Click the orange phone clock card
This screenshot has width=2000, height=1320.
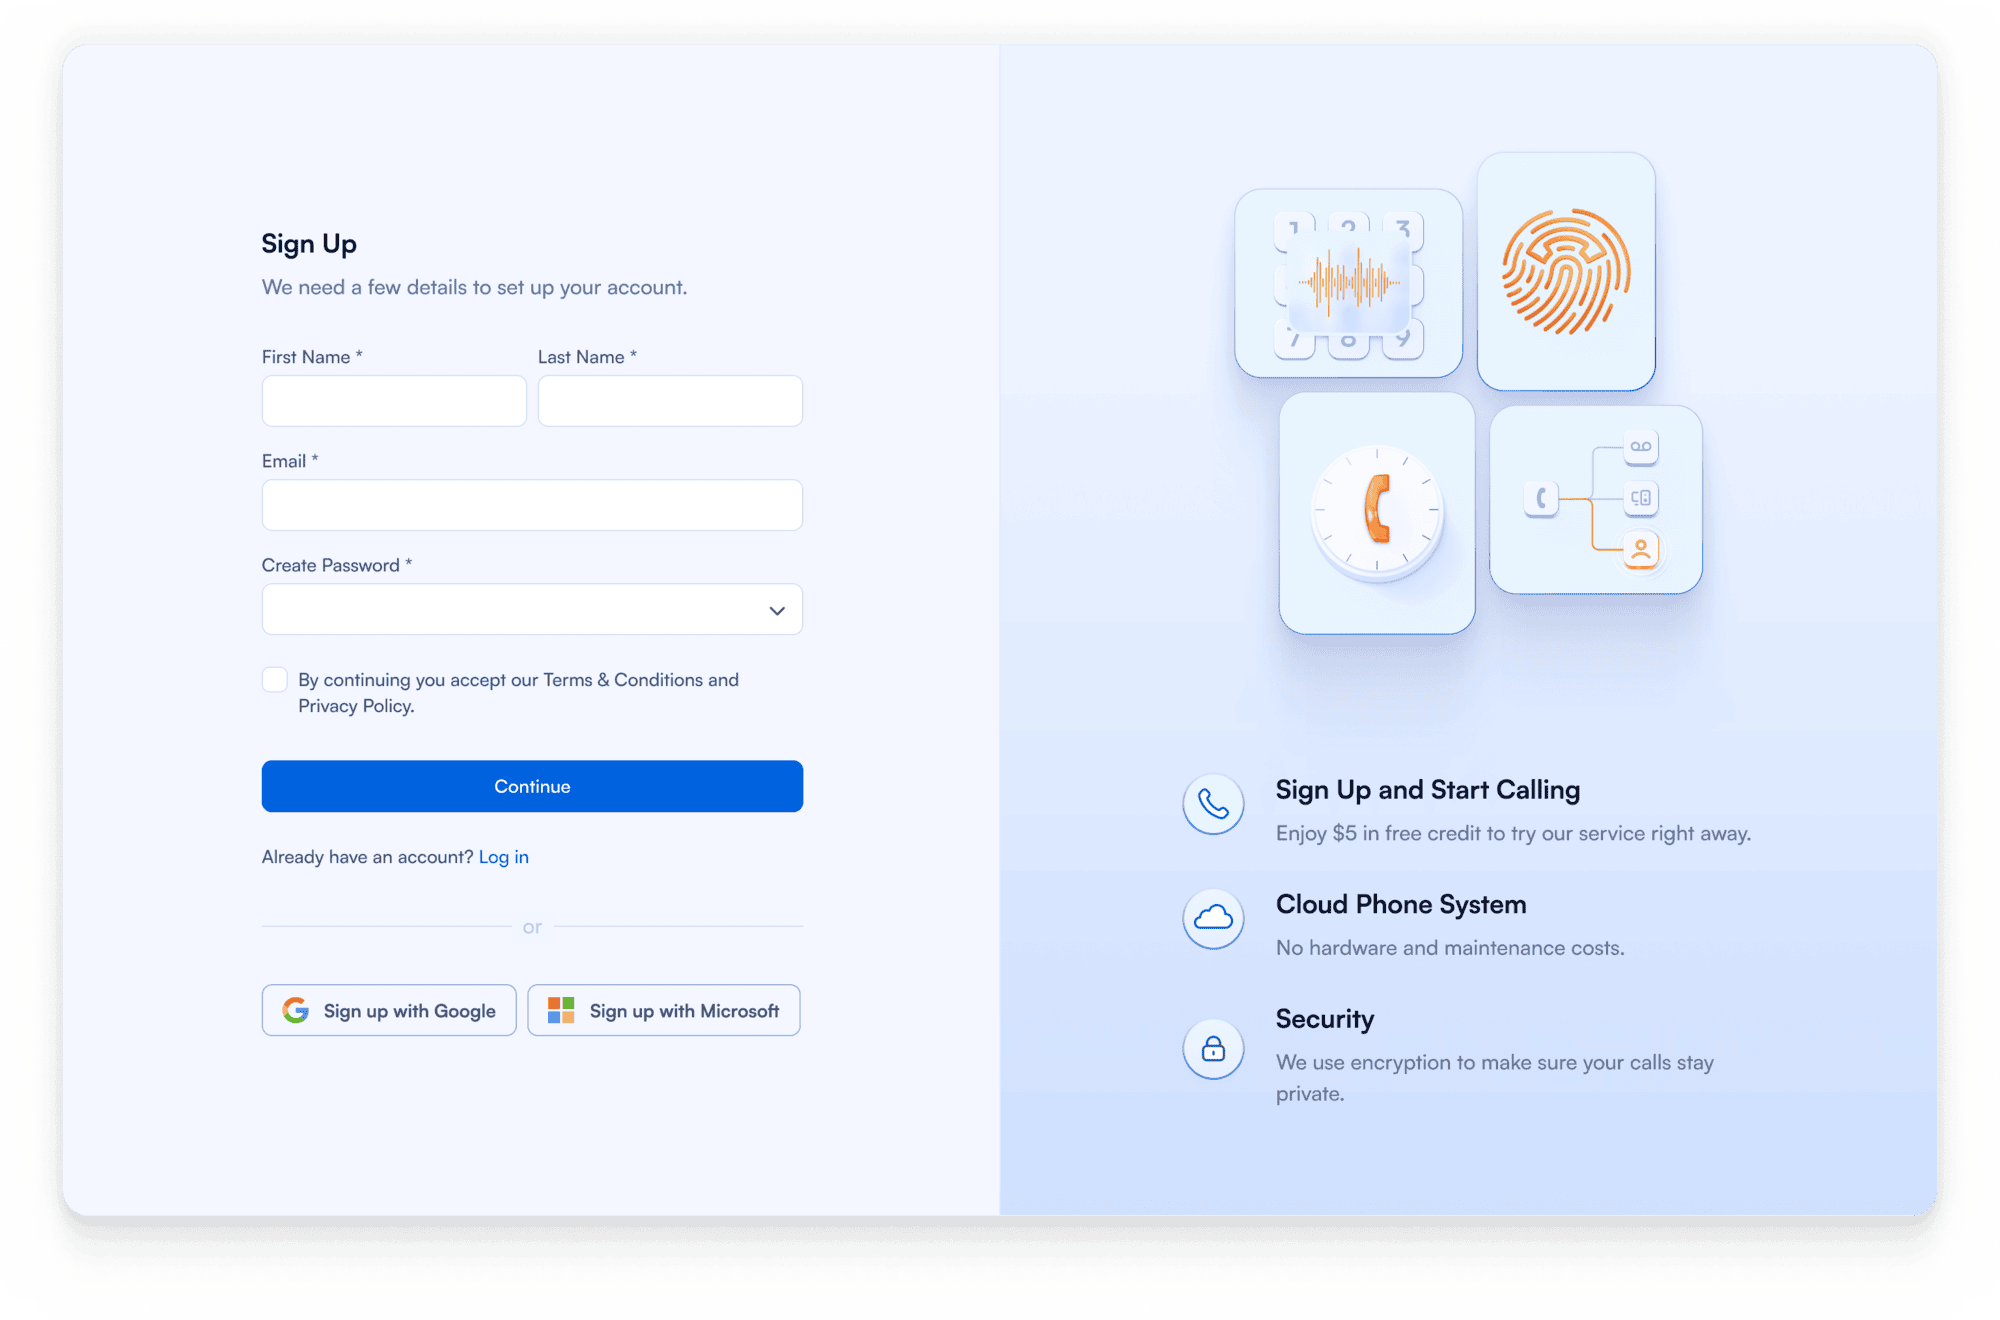tap(1377, 513)
